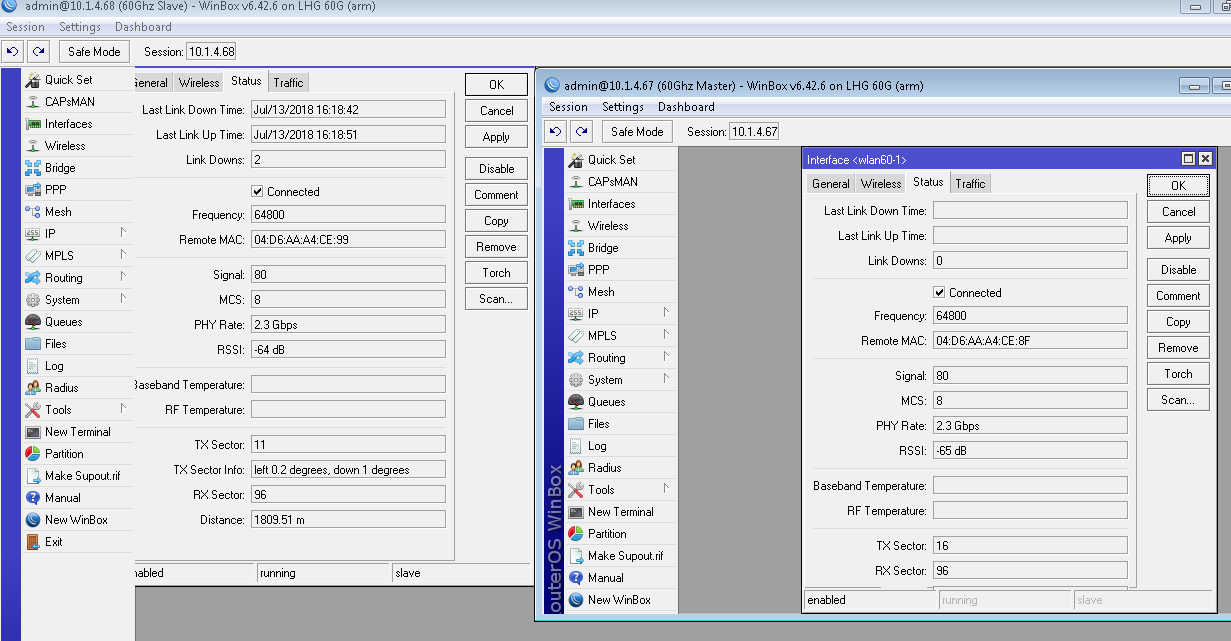Click the Interfaces icon in the Slave sidebar

tap(33, 124)
